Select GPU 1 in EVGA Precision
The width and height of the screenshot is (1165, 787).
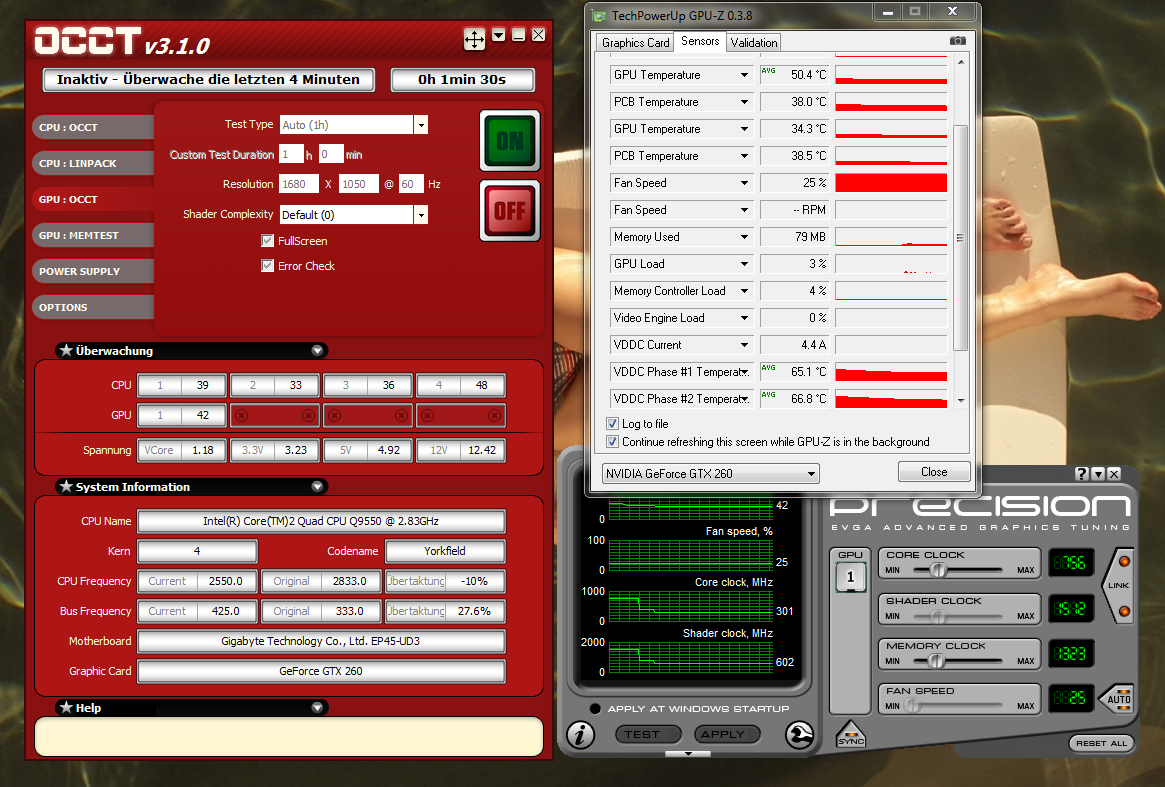[x=851, y=577]
